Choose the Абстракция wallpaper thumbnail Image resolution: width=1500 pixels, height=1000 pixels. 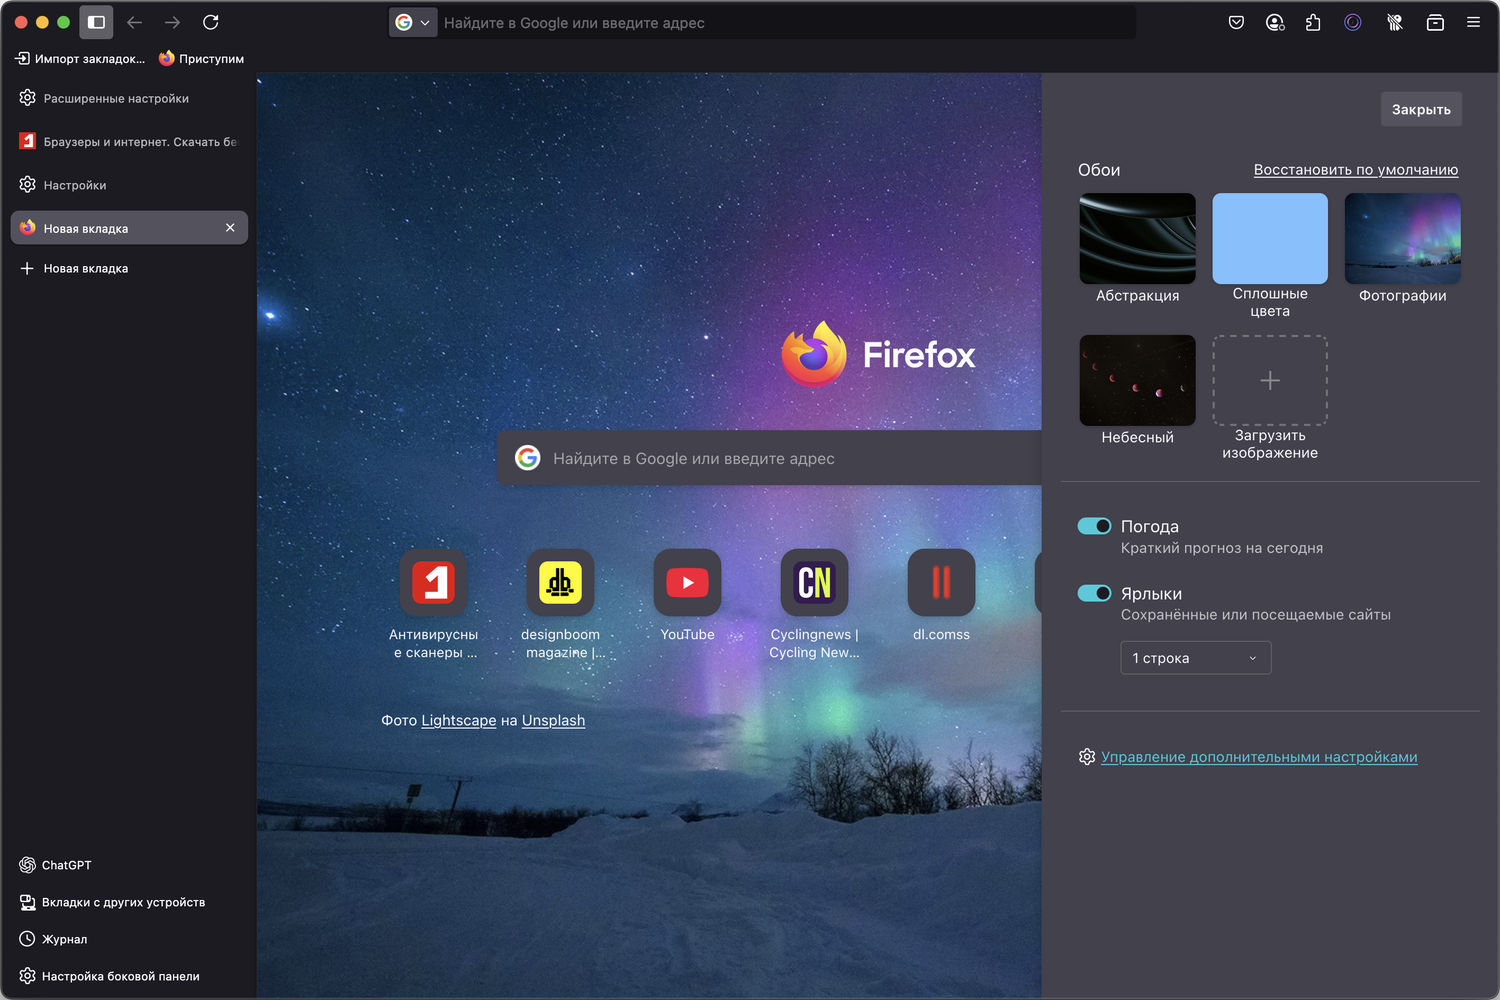1138,238
